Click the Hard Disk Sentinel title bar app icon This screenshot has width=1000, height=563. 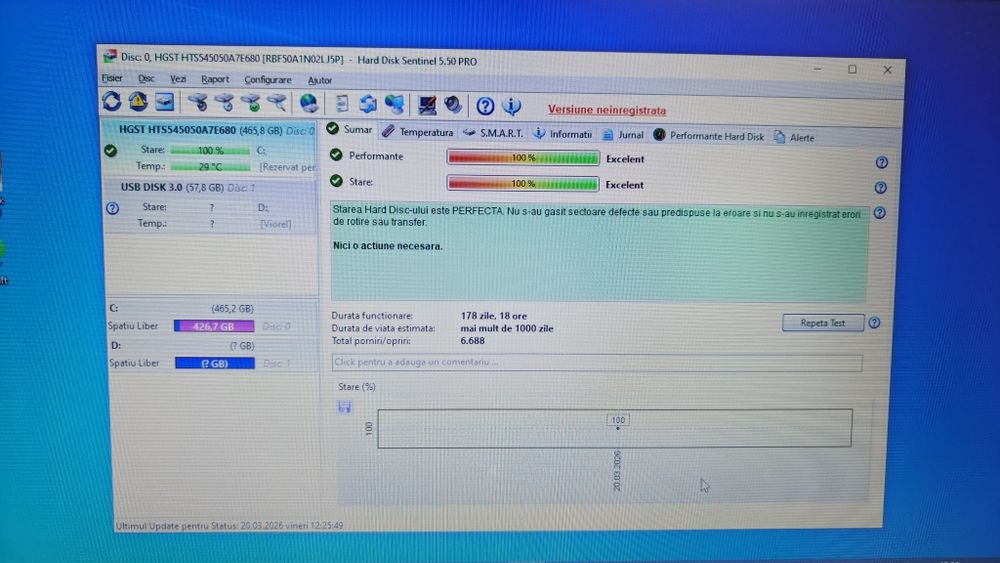click(x=110, y=55)
